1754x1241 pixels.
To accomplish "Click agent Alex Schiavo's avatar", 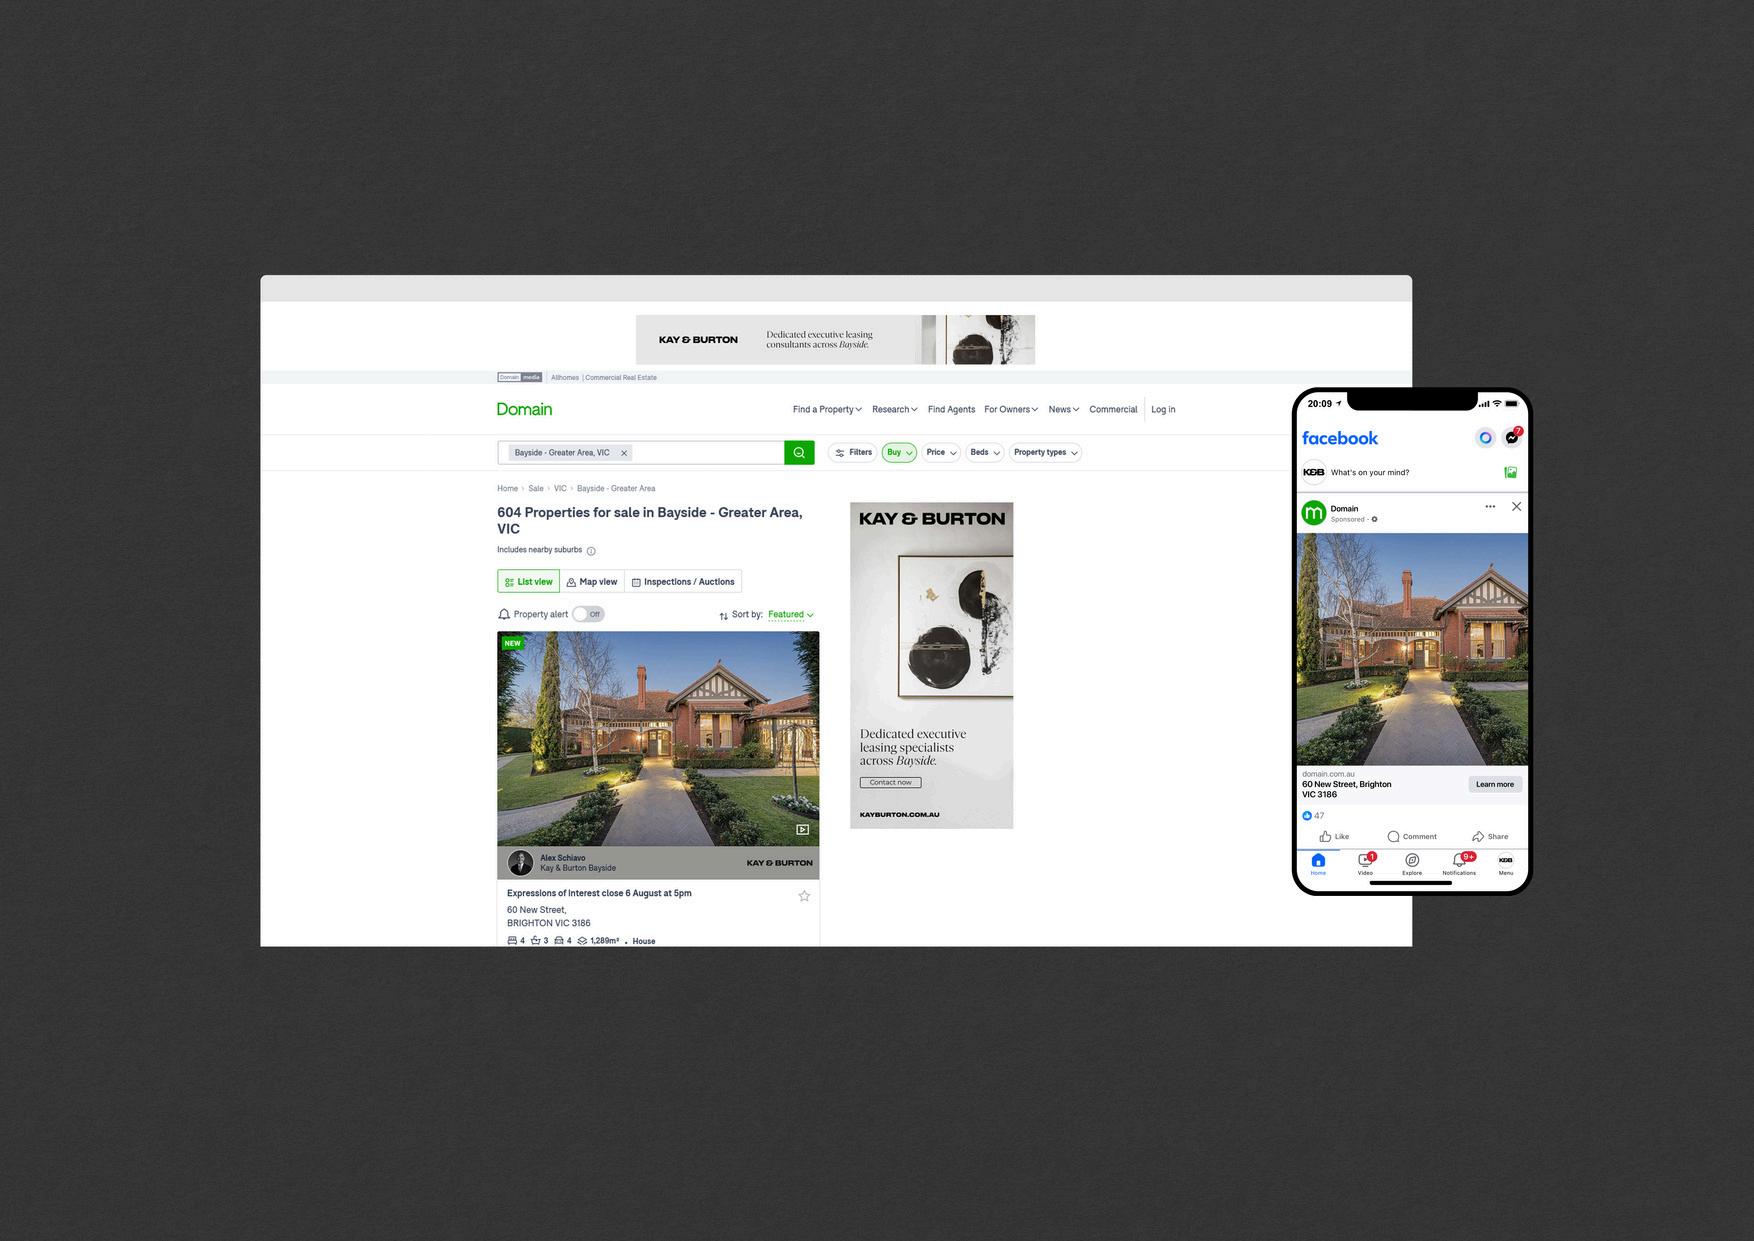I will click(520, 863).
